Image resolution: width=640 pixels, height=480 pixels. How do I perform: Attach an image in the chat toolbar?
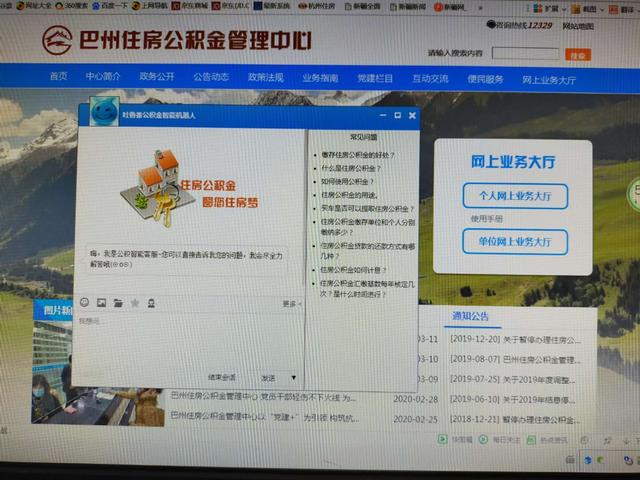(101, 302)
